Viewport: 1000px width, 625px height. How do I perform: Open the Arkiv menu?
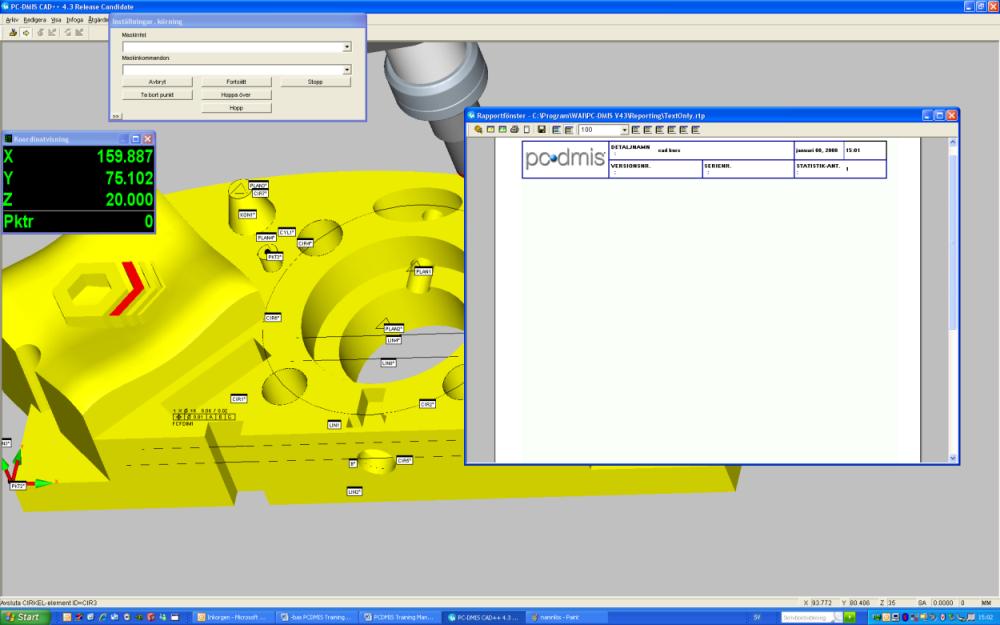[x=12, y=20]
